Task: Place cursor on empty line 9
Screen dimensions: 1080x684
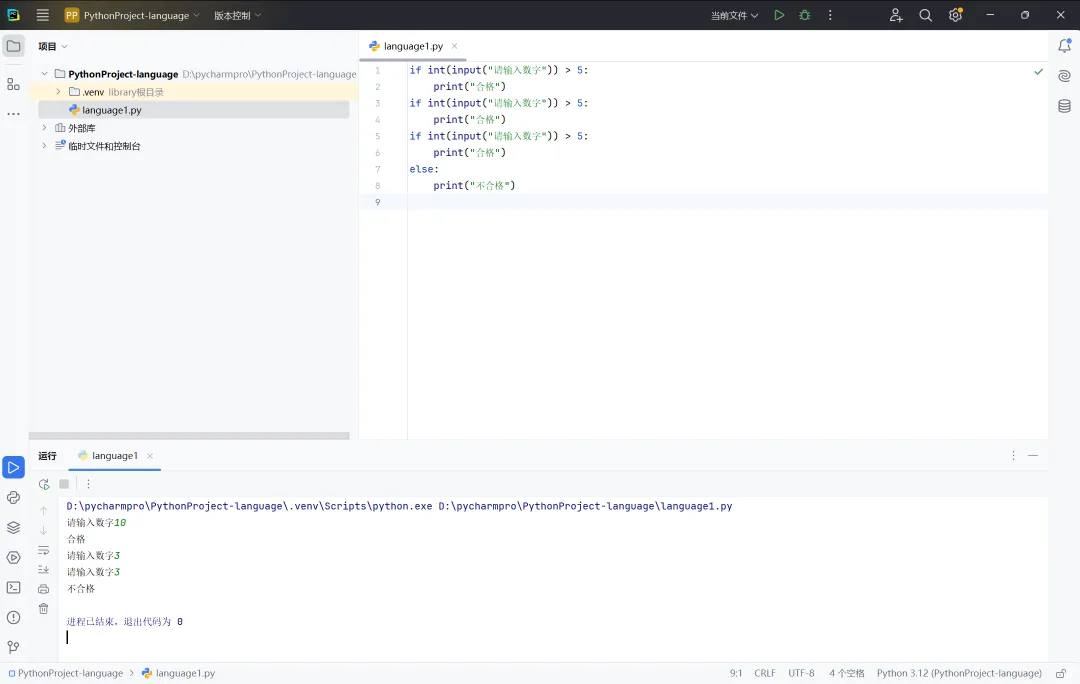Action: [727, 202]
